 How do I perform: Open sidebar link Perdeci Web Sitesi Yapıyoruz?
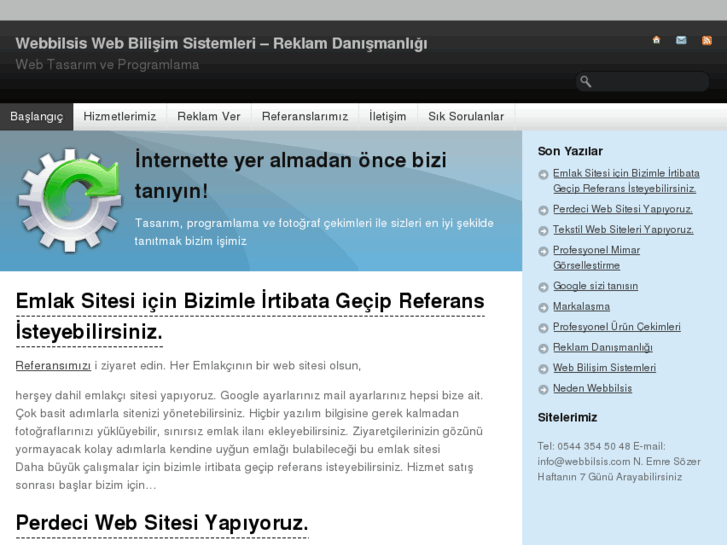coord(623,209)
